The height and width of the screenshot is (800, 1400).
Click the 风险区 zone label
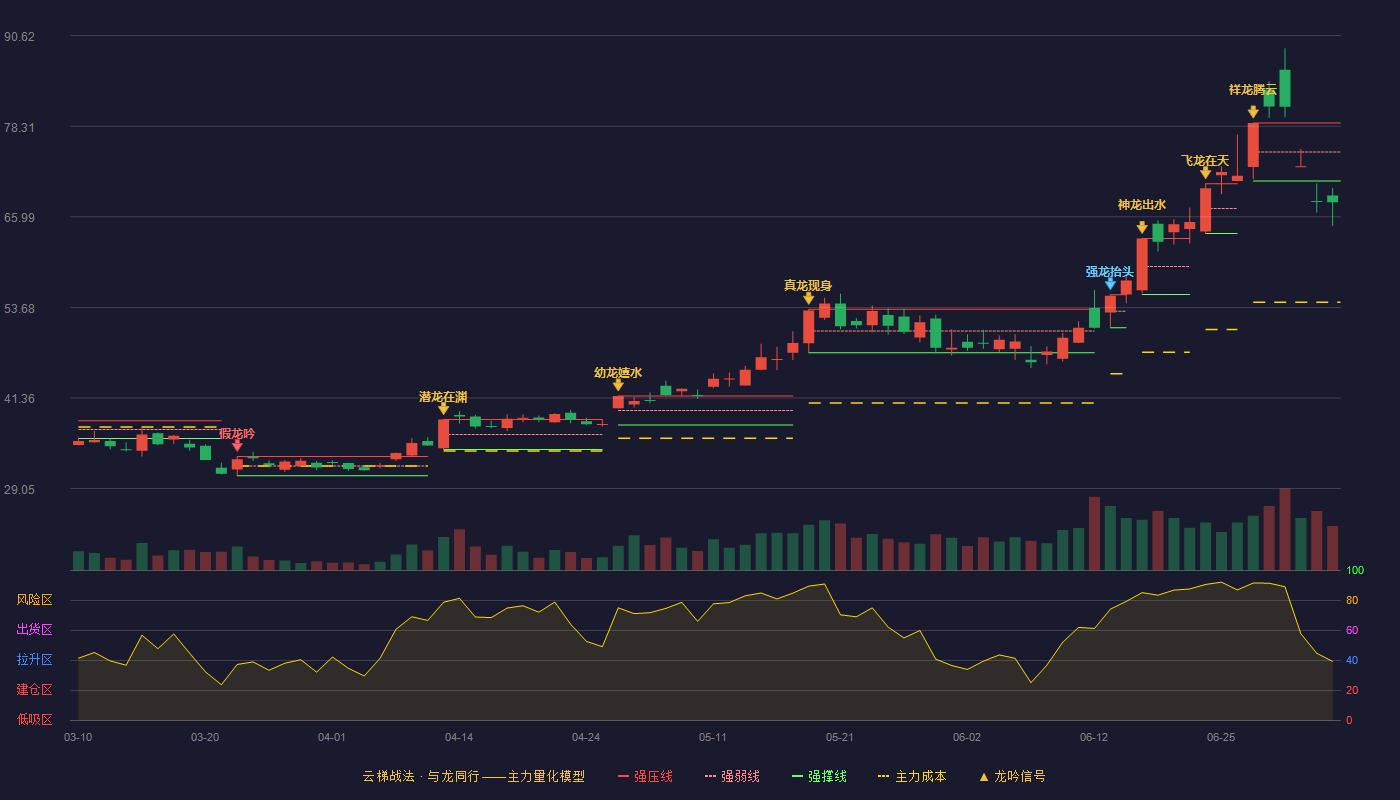pos(35,600)
